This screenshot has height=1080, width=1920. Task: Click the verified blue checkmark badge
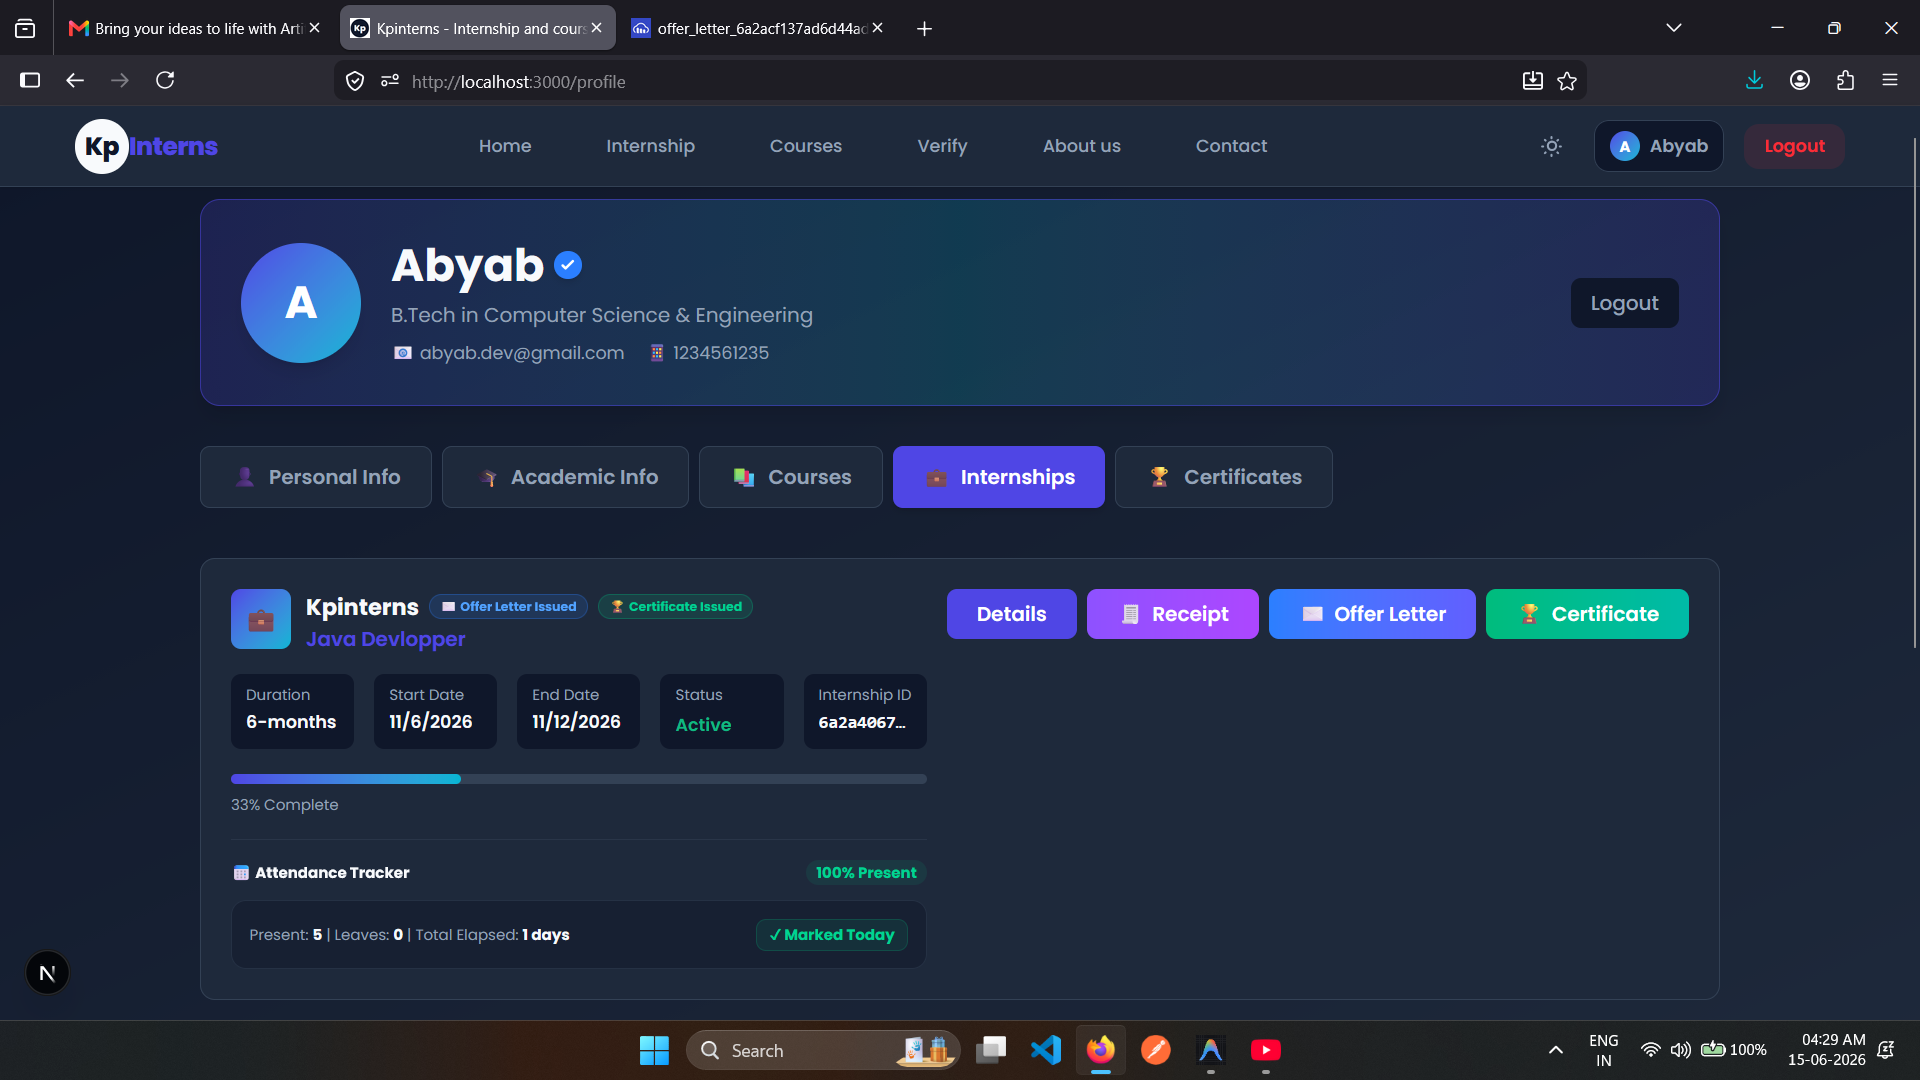568,265
